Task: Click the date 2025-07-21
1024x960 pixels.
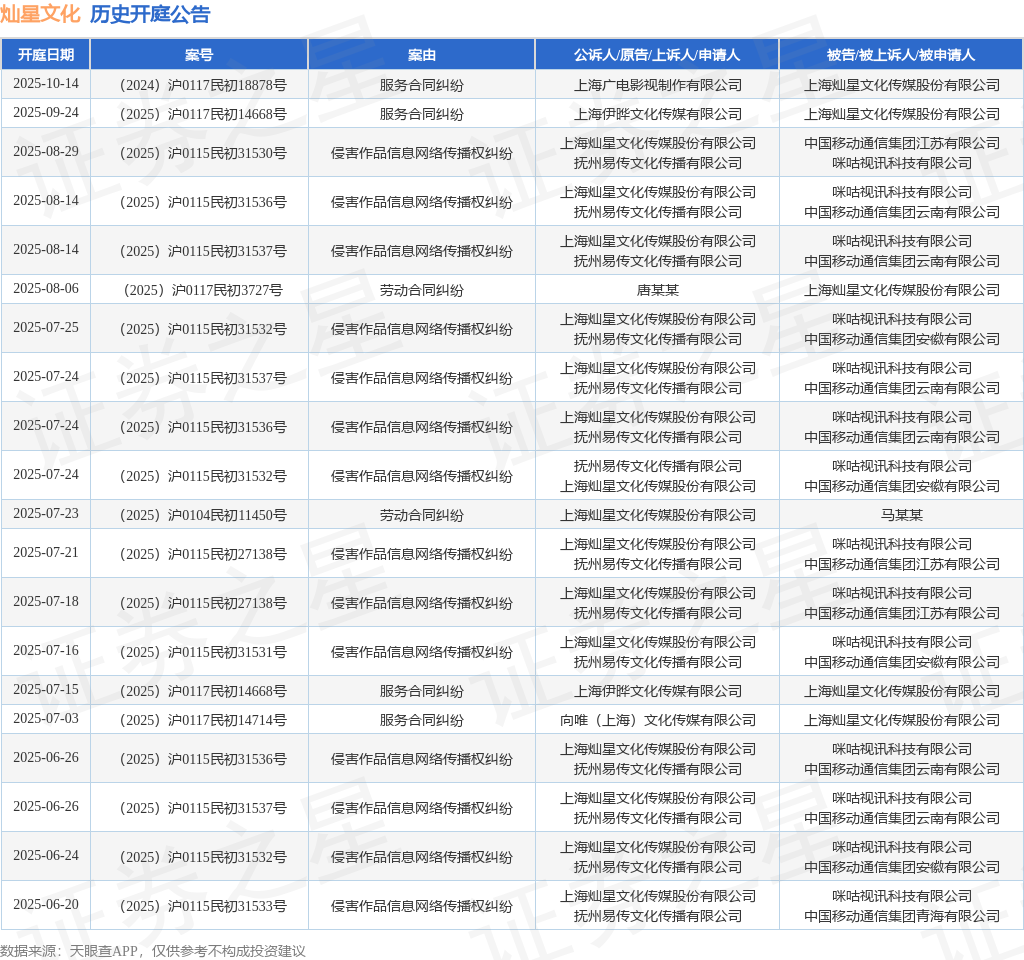Action: pos(46,552)
